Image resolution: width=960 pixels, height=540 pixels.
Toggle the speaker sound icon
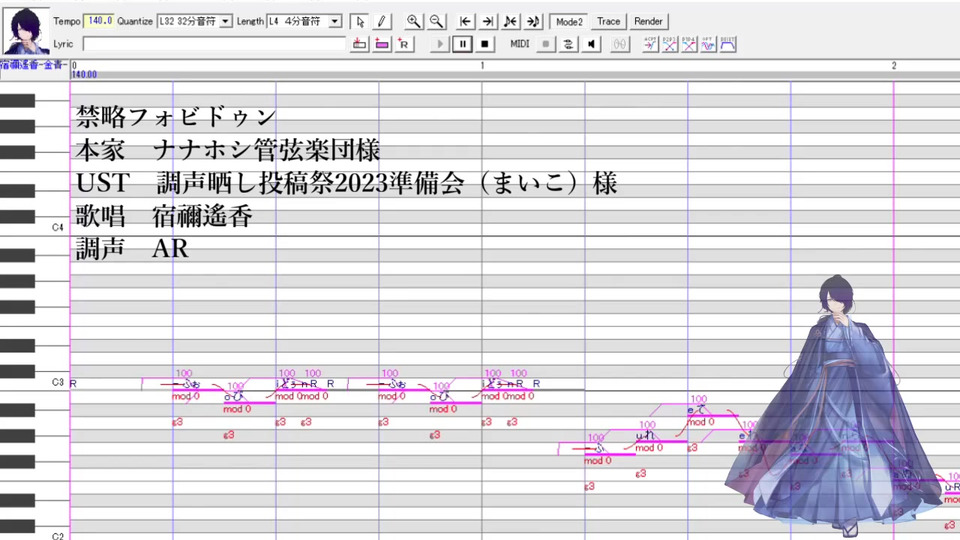591,44
